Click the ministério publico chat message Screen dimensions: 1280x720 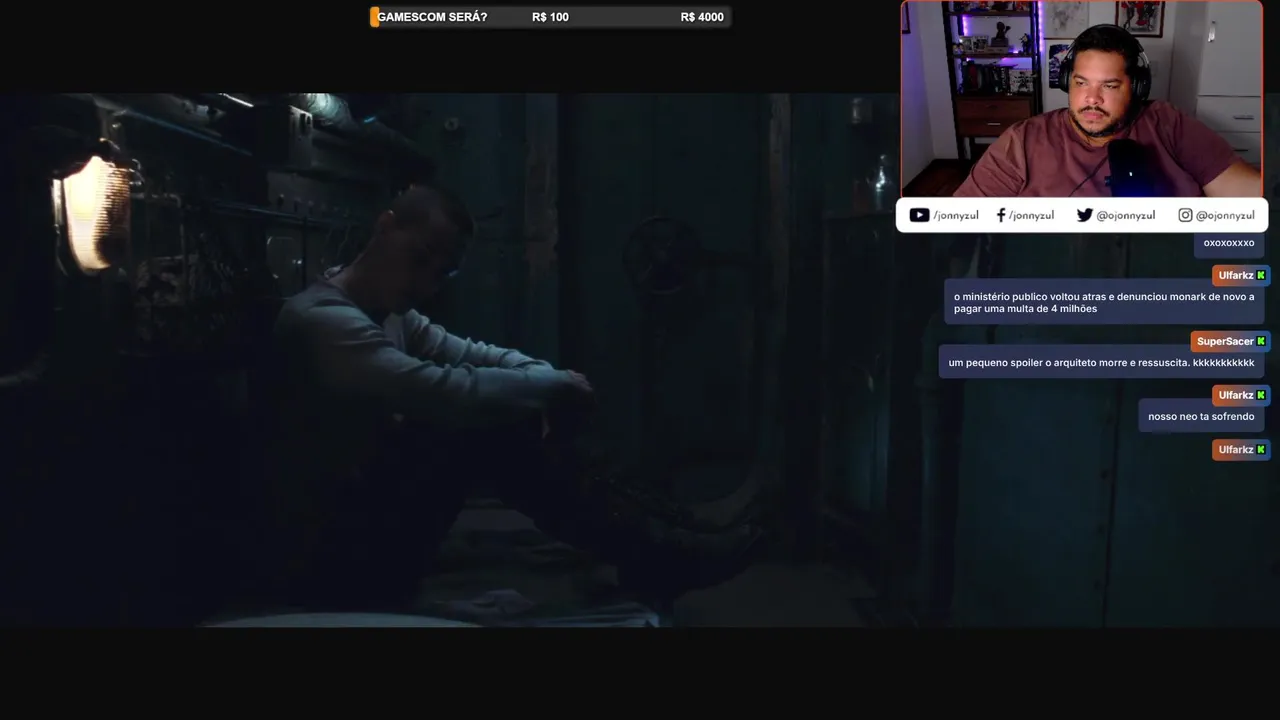(1104, 303)
